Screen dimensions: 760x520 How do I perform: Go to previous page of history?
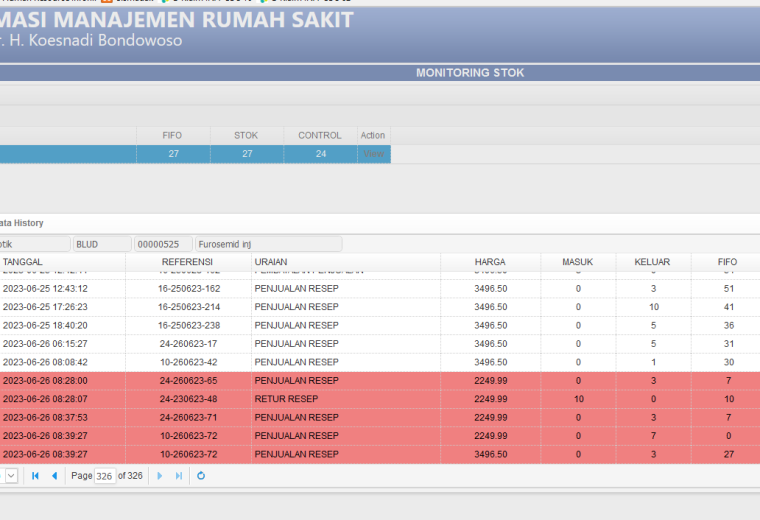tap(54, 476)
